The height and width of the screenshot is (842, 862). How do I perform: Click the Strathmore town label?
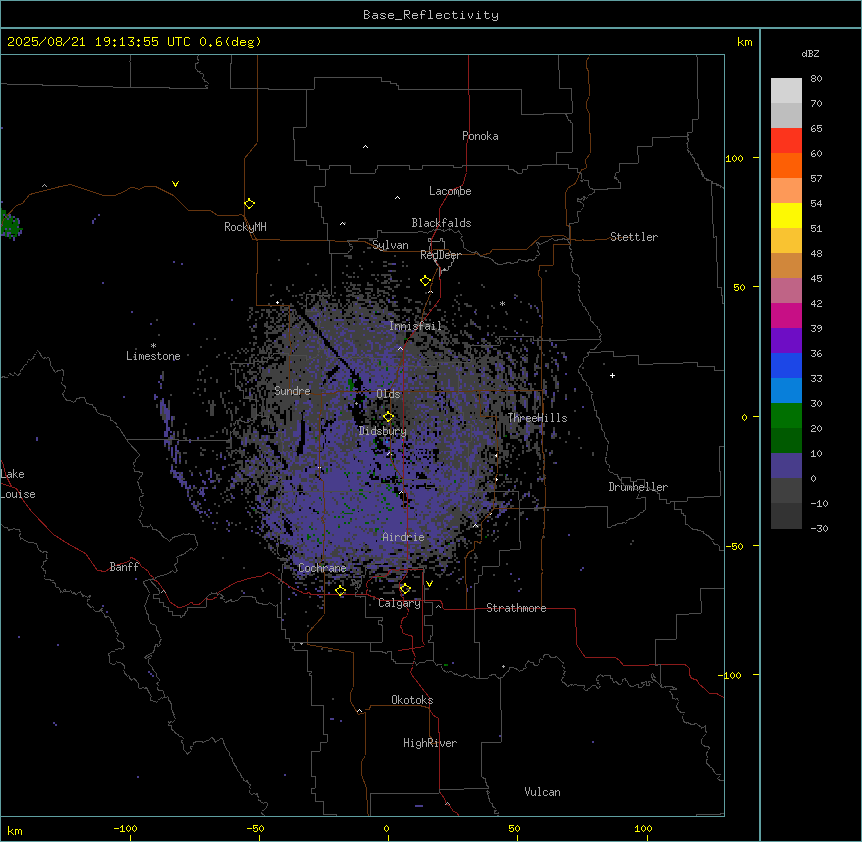point(516,608)
